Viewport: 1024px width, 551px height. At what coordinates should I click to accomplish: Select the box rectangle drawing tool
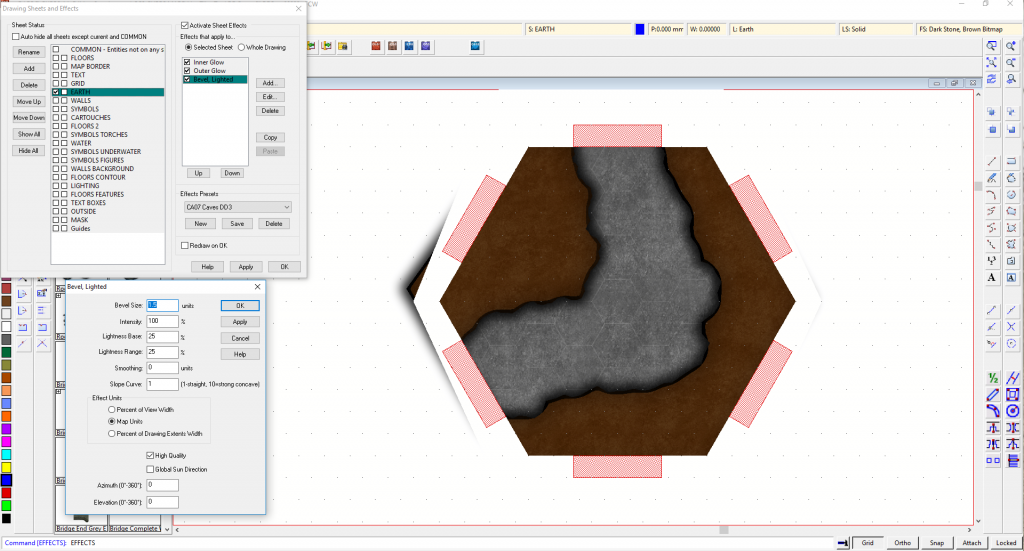coord(1012,161)
